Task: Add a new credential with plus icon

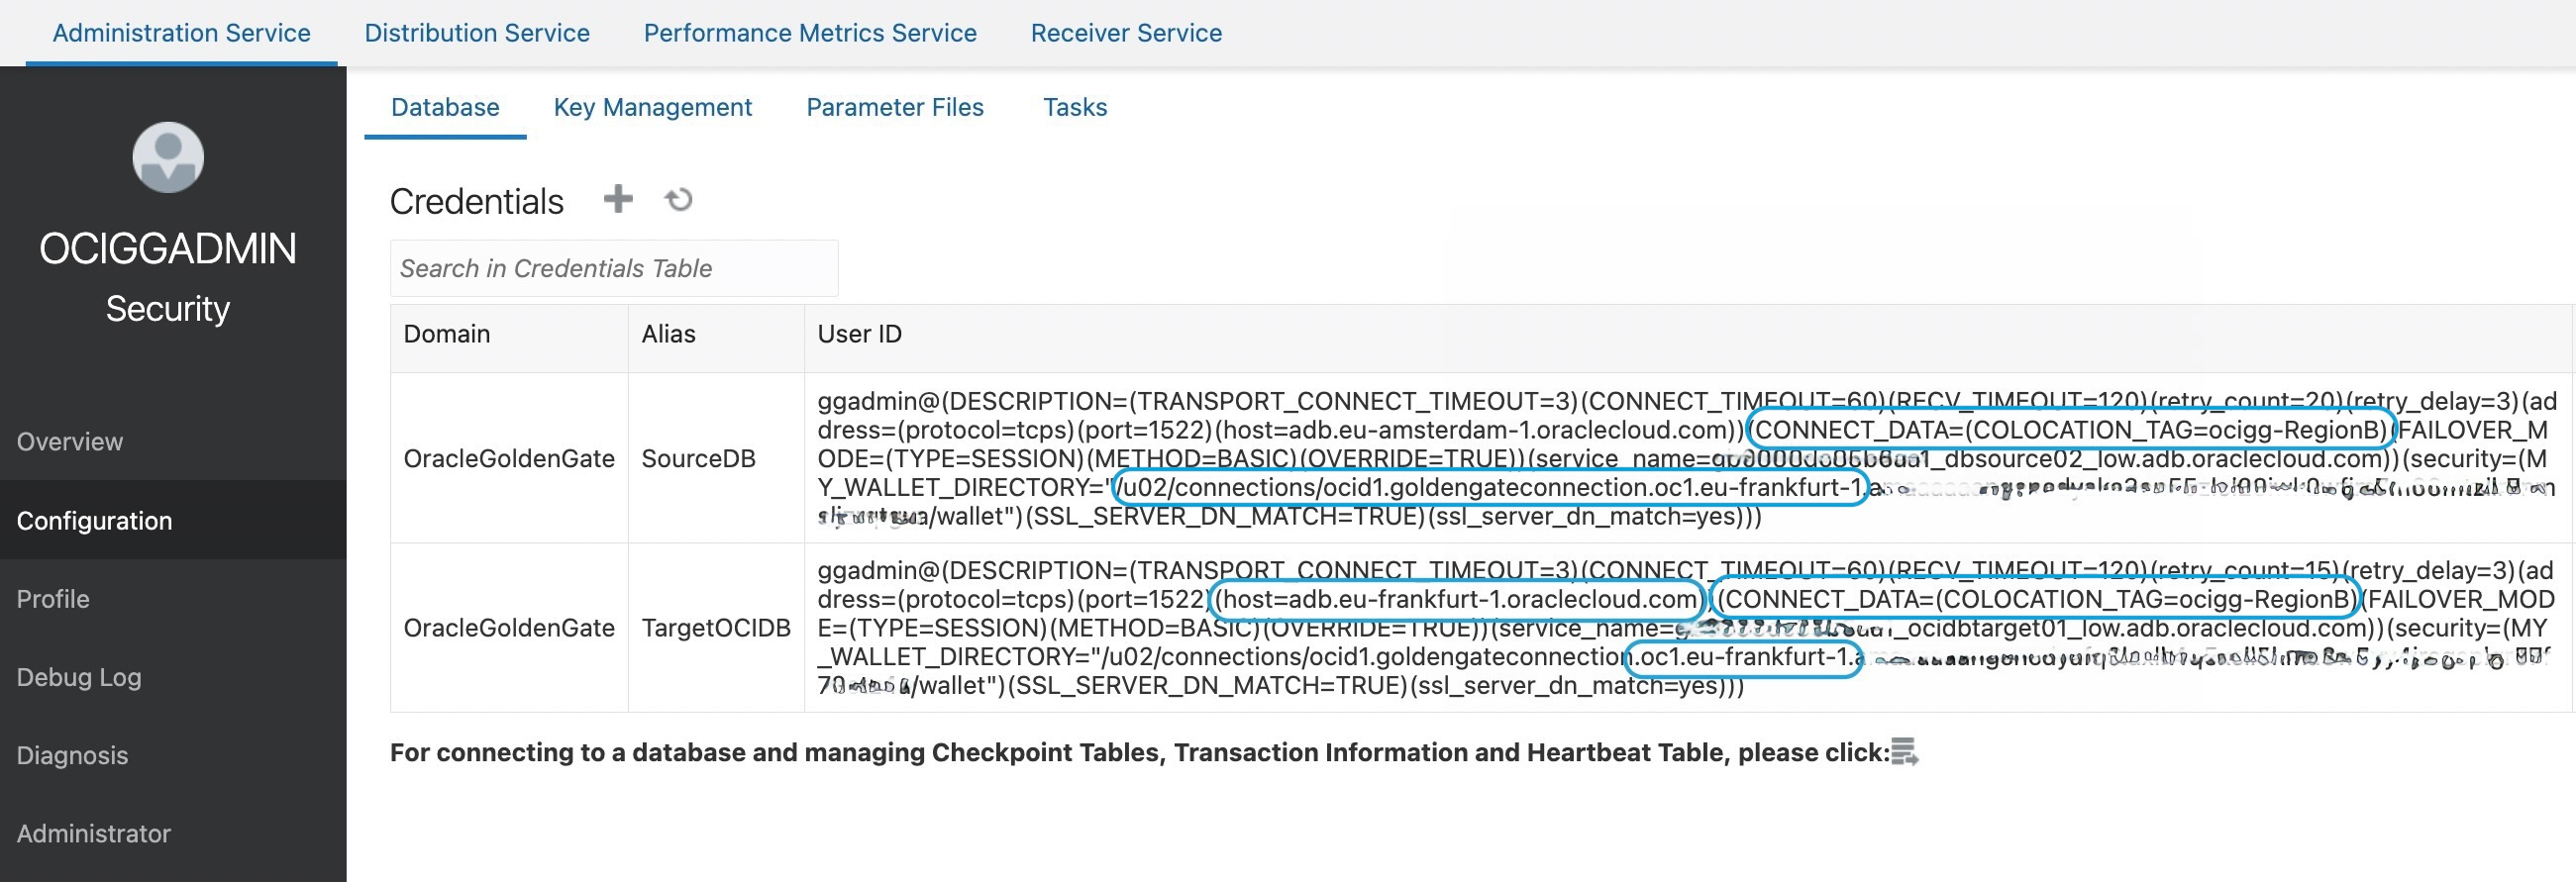Action: (x=618, y=199)
